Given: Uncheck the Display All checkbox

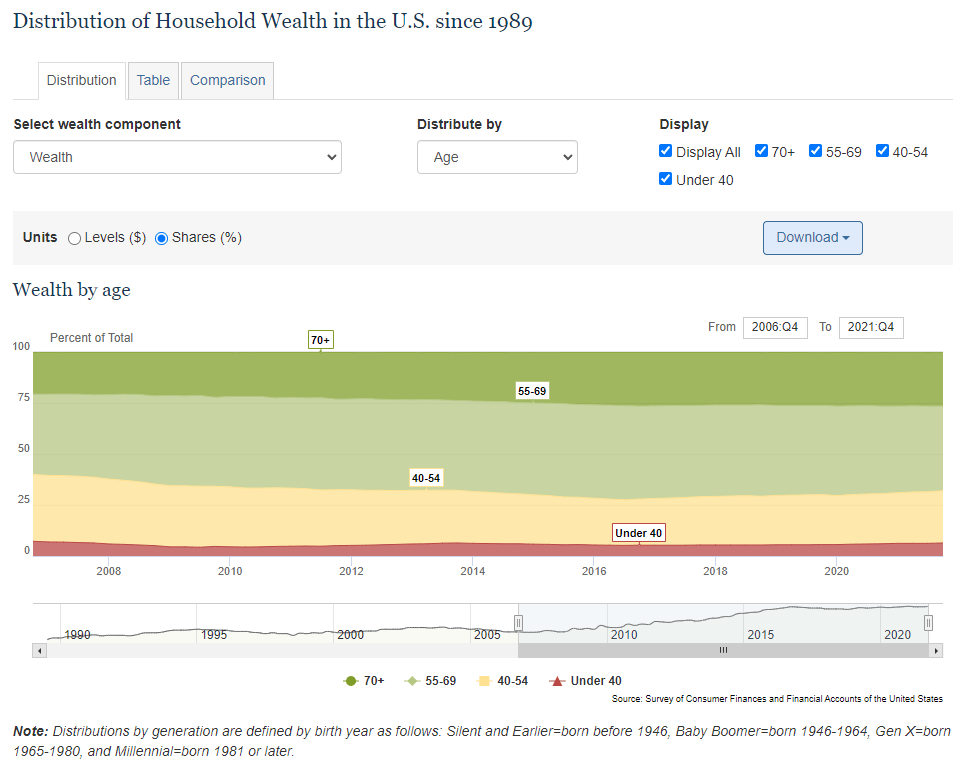Looking at the screenshot, I should click(x=666, y=151).
